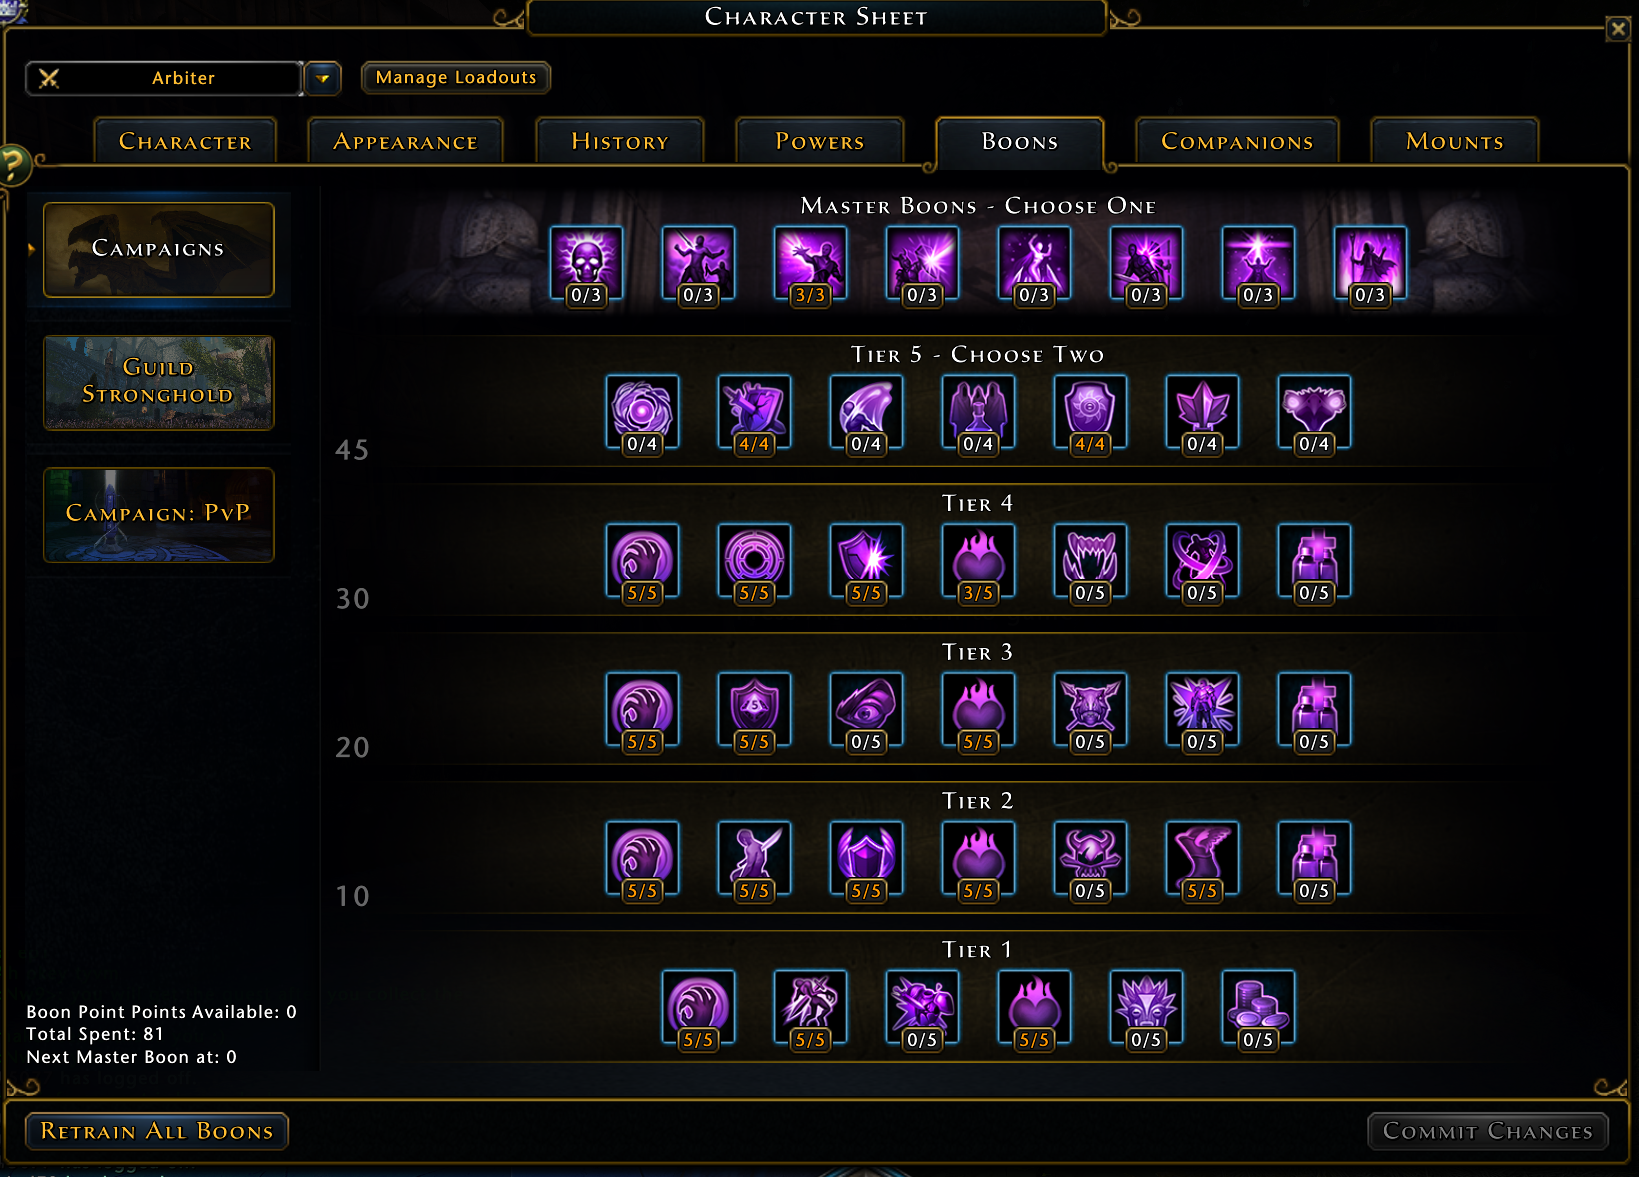Open the Arbiter loadout selector box
1639x1177 pixels.
pos(164,78)
